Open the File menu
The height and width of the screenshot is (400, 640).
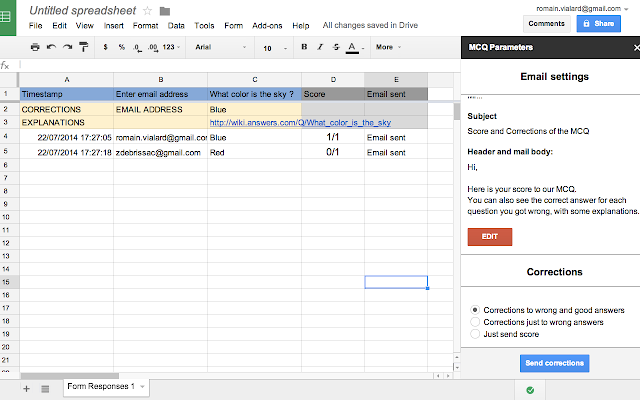[36, 26]
